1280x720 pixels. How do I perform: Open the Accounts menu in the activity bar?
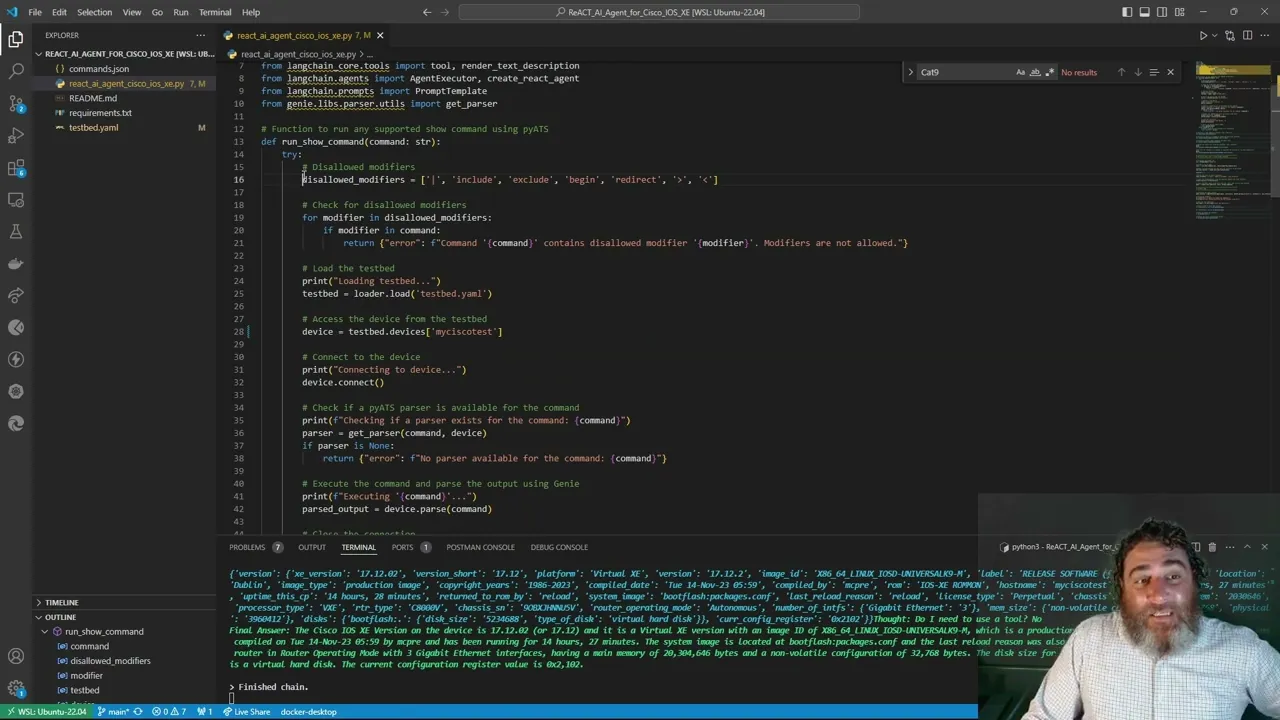click(x=16, y=656)
